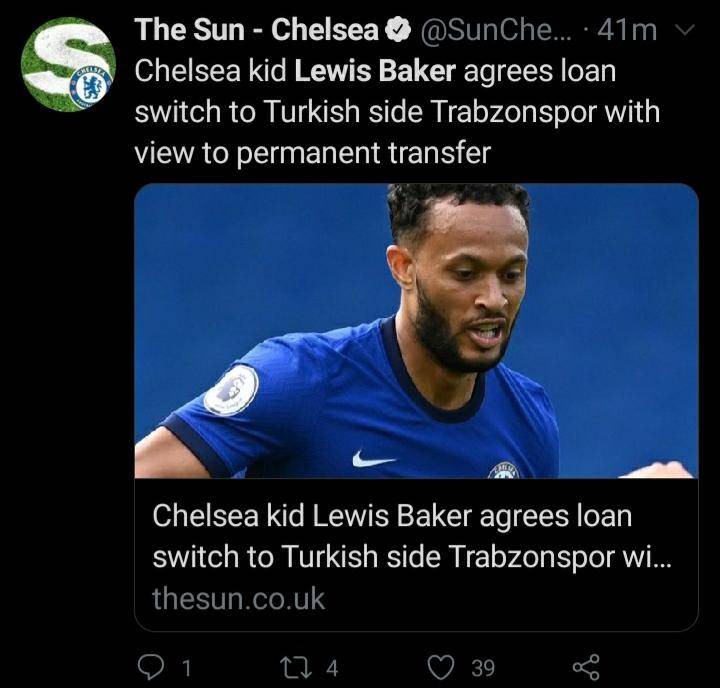Expand the tweet options chevron
Screen dimensions: 720x688
(x=684, y=31)
